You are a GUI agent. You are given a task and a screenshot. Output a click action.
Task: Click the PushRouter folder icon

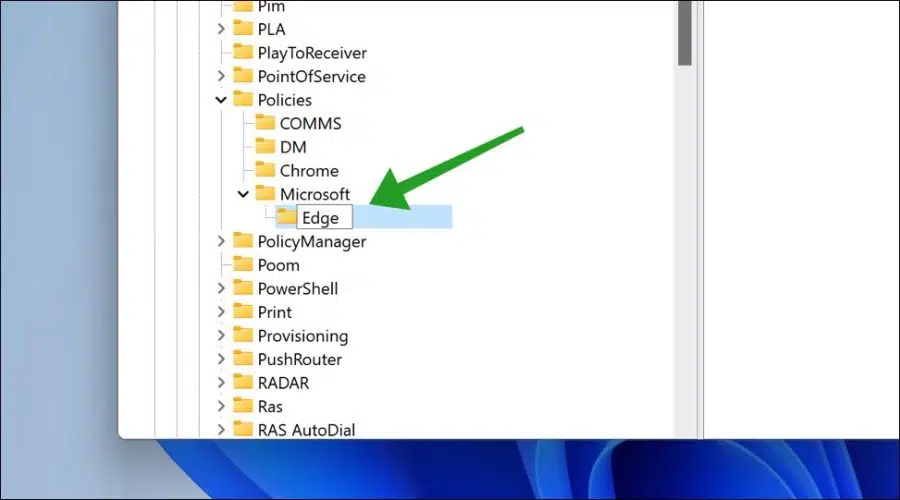(x=243, y=358)
